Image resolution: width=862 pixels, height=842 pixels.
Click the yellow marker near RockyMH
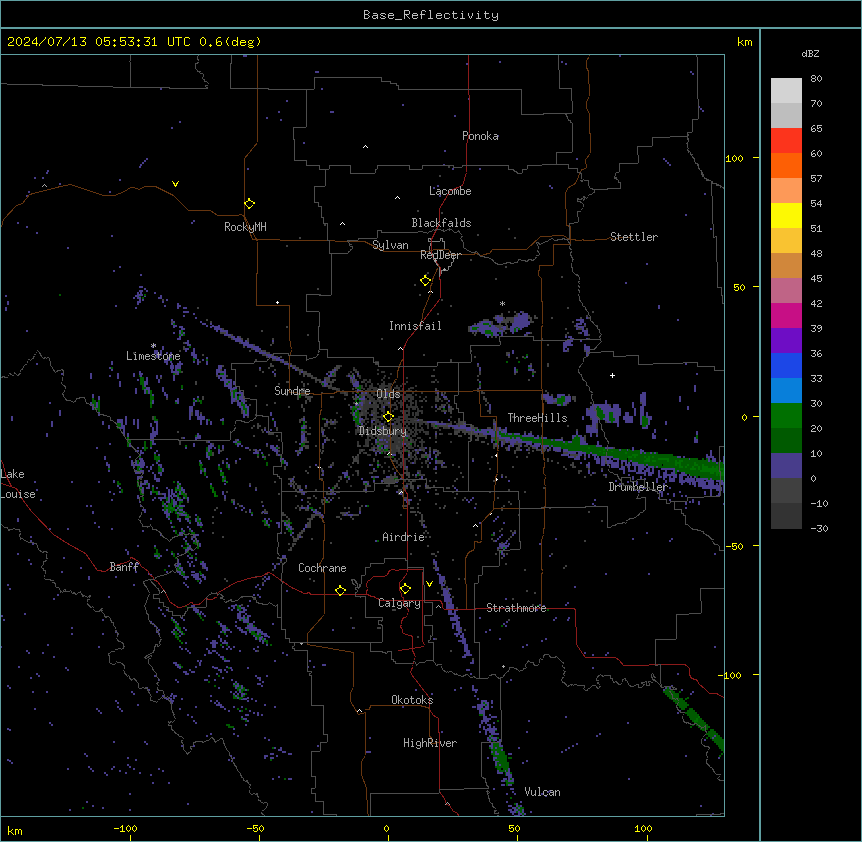coord(249,204)
